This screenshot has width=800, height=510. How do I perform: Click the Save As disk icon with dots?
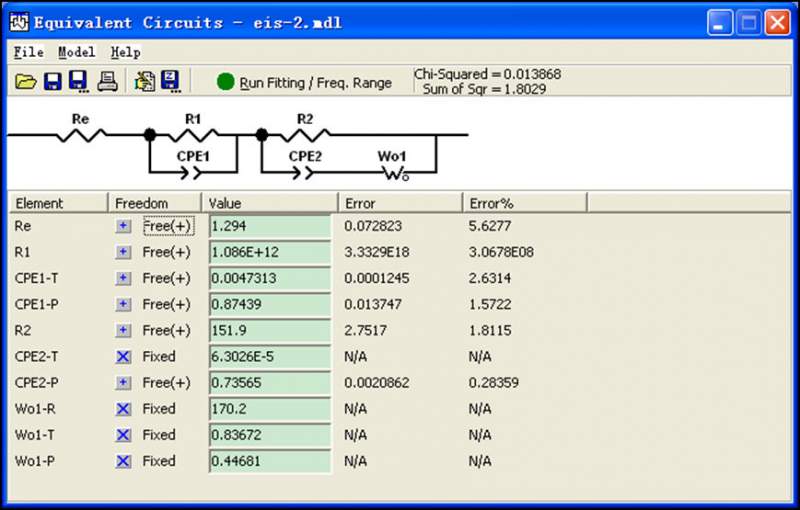(x=79, y=82)
